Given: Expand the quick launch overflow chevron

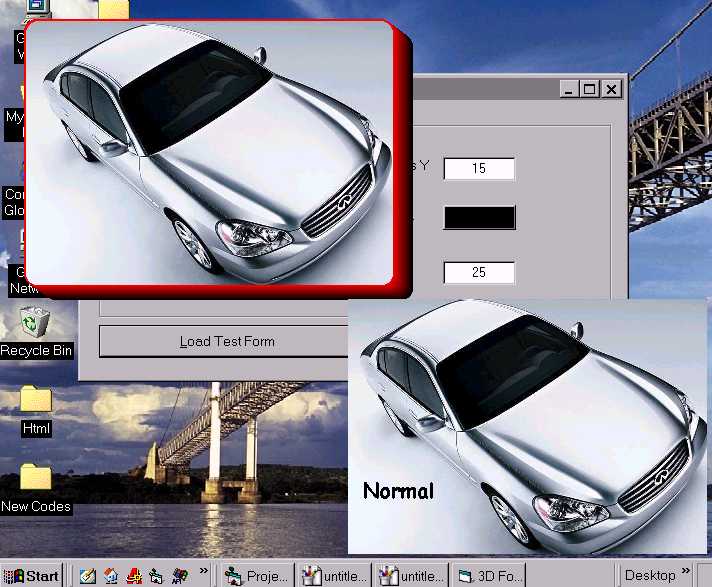Looking at the screenshot, I should click(x=204, y=572).
